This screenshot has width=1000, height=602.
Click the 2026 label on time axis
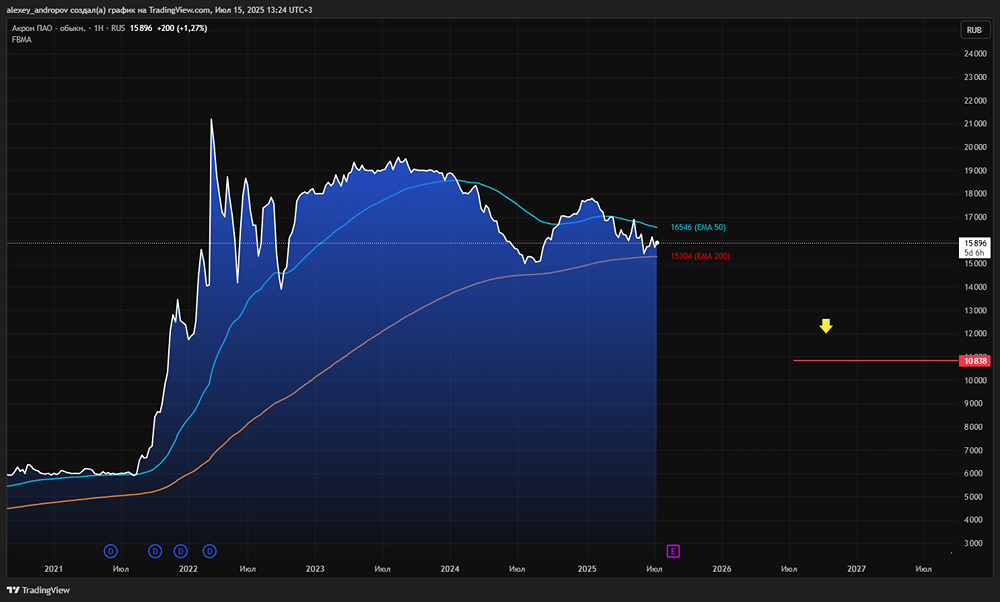pos(721,569)
